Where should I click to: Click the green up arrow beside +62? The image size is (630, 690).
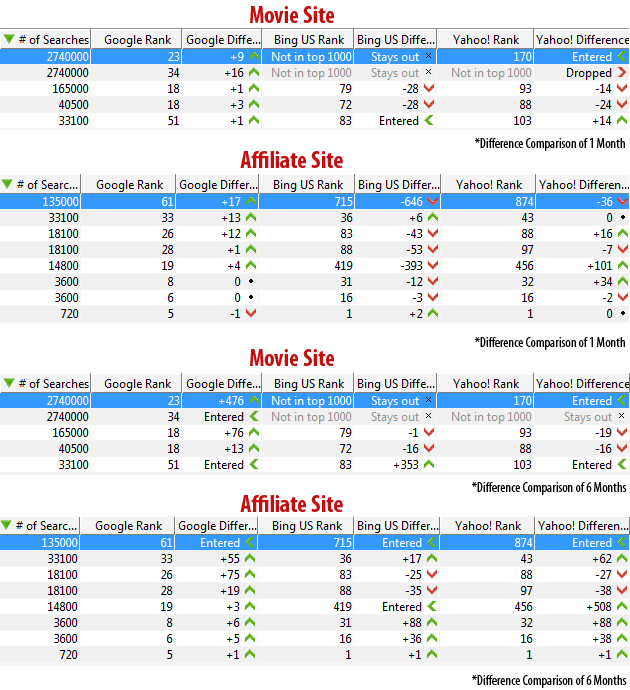[x=622, y=559]
